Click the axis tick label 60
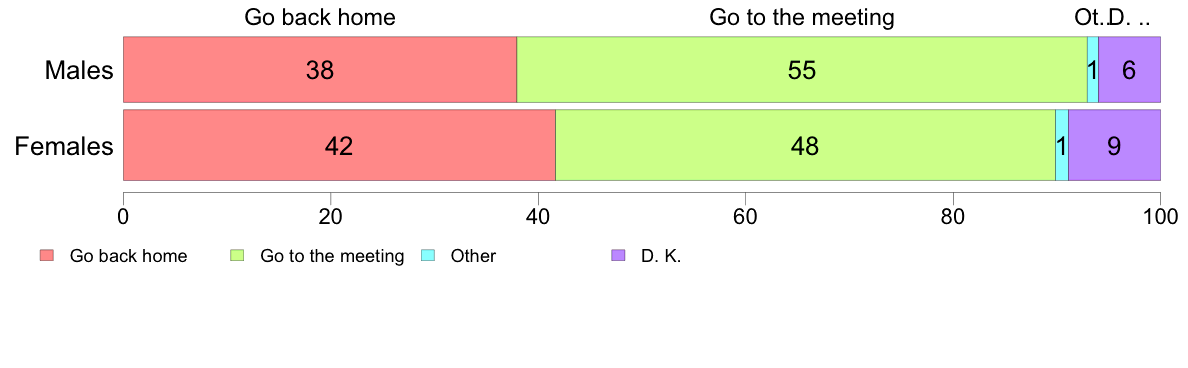1188x368 pixels. 746,214
